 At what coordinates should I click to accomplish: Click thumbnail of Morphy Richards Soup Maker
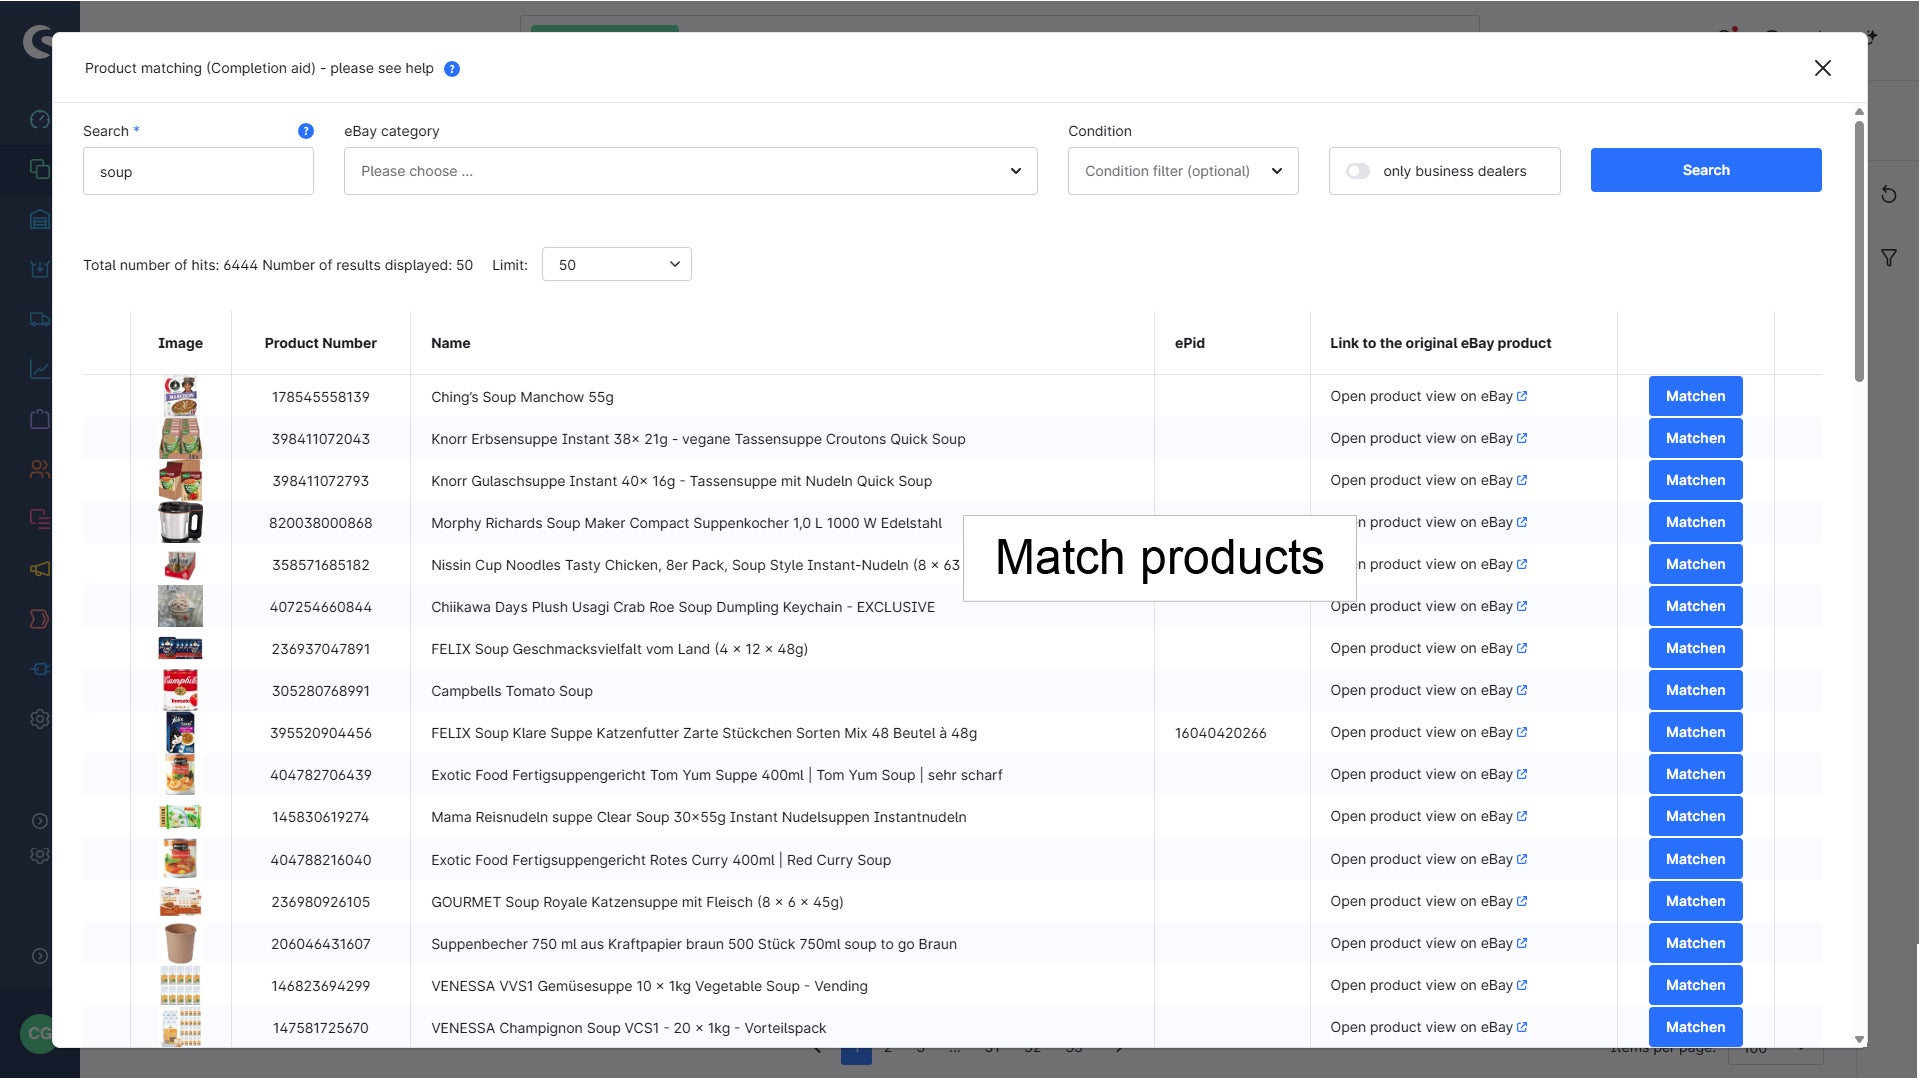(x=180, y=522)
